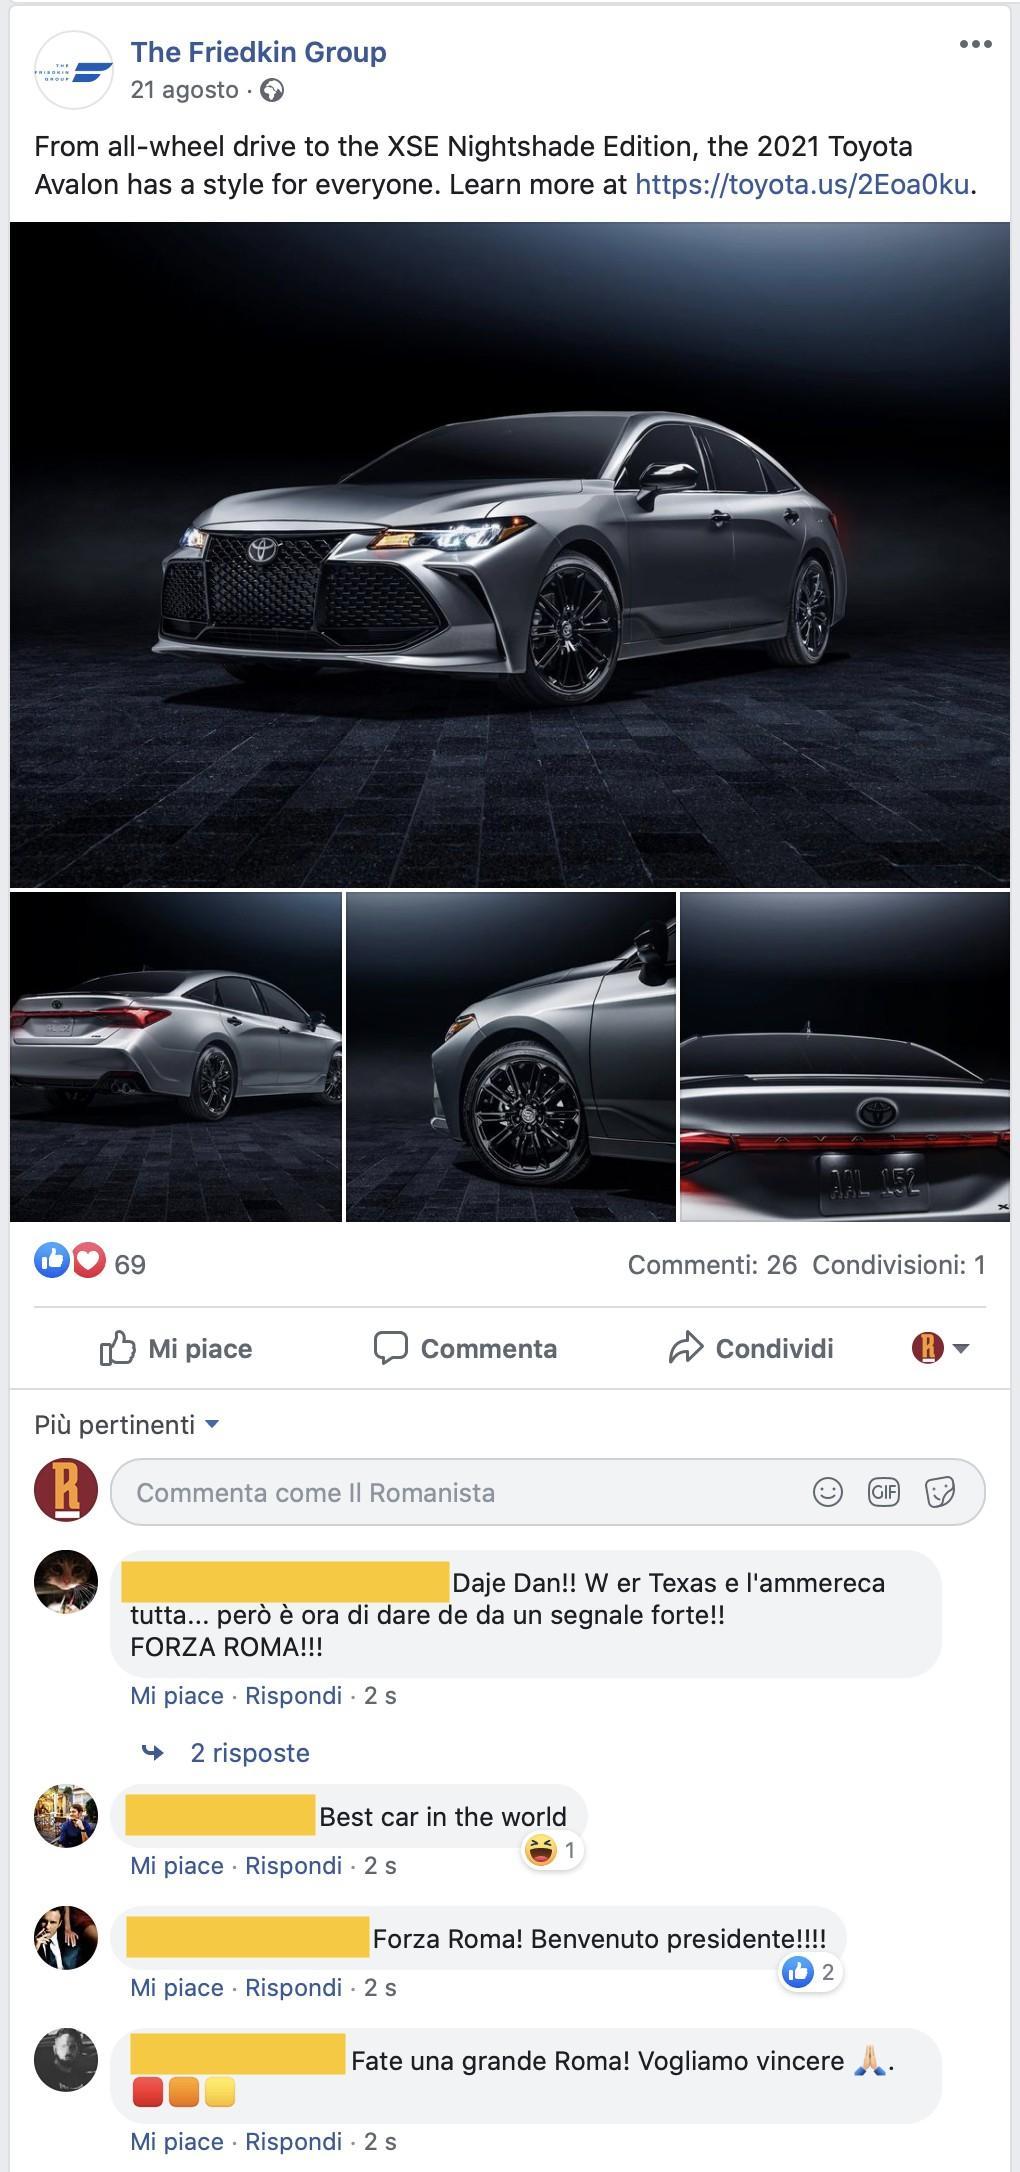Click the Commenta action button
Image resolution: width=1020 pixels, height=2172 pixels.
point(465,1349)
